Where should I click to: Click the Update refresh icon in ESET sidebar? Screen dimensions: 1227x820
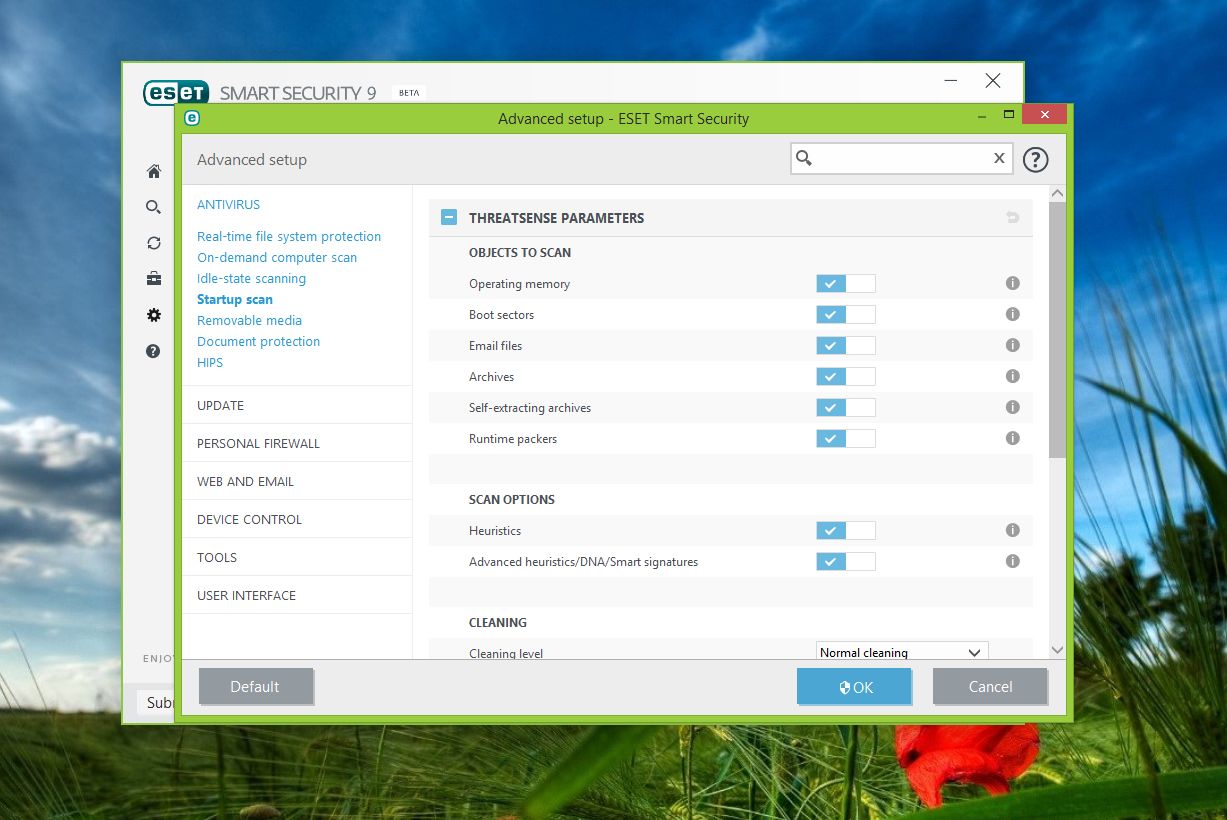click(153, 243)
